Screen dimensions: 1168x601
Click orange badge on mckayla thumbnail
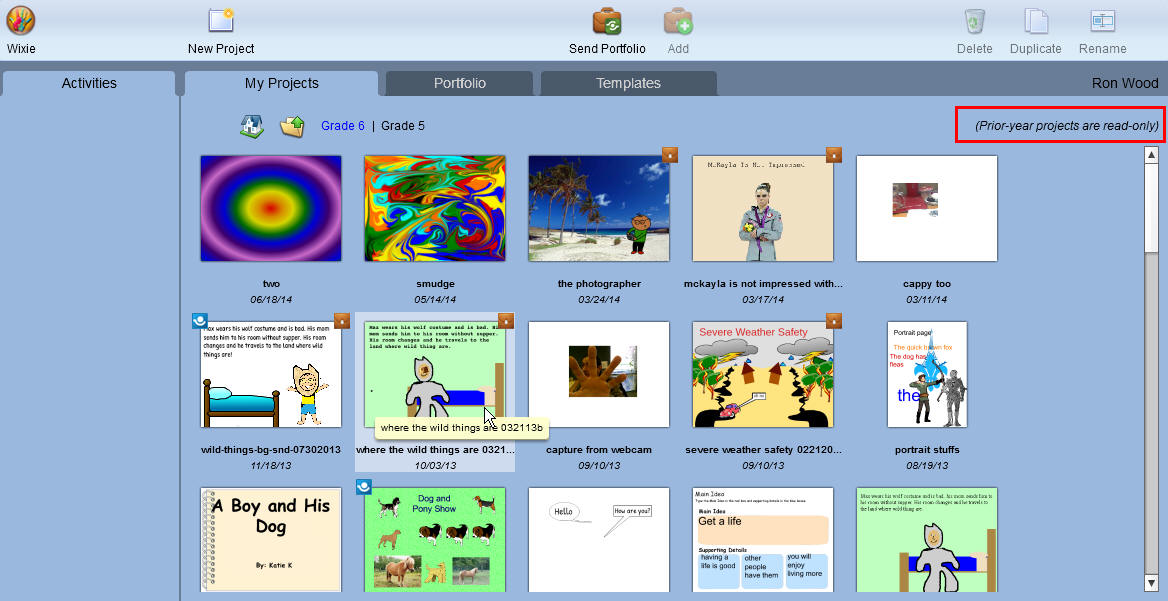[834, 155]
